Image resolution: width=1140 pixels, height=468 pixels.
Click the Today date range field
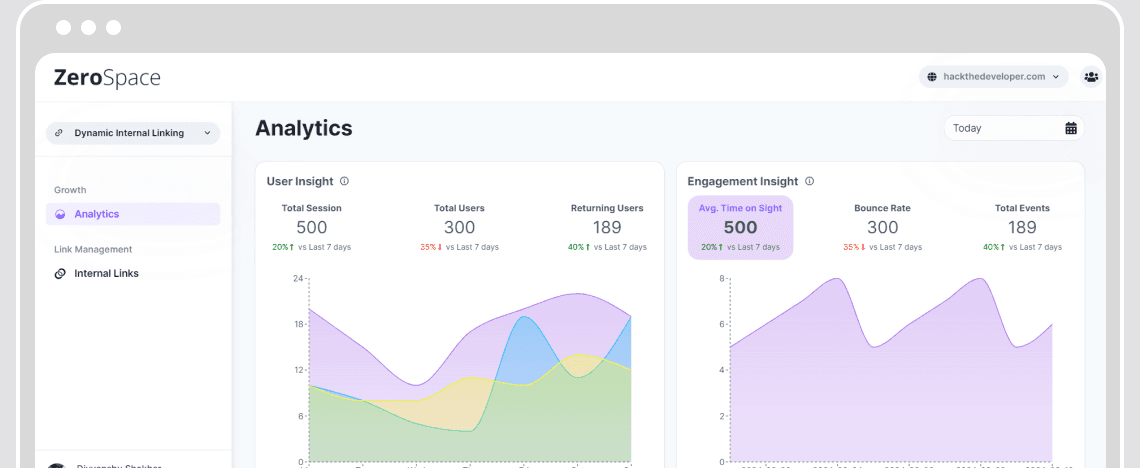click(1014, 128)
